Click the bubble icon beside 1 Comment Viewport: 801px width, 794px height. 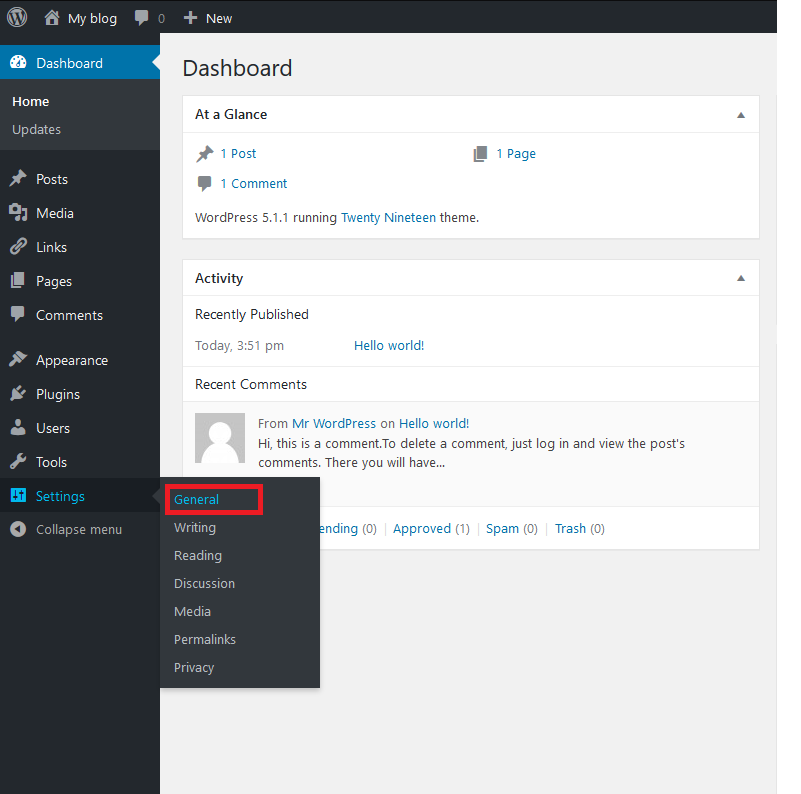(204, 183)
